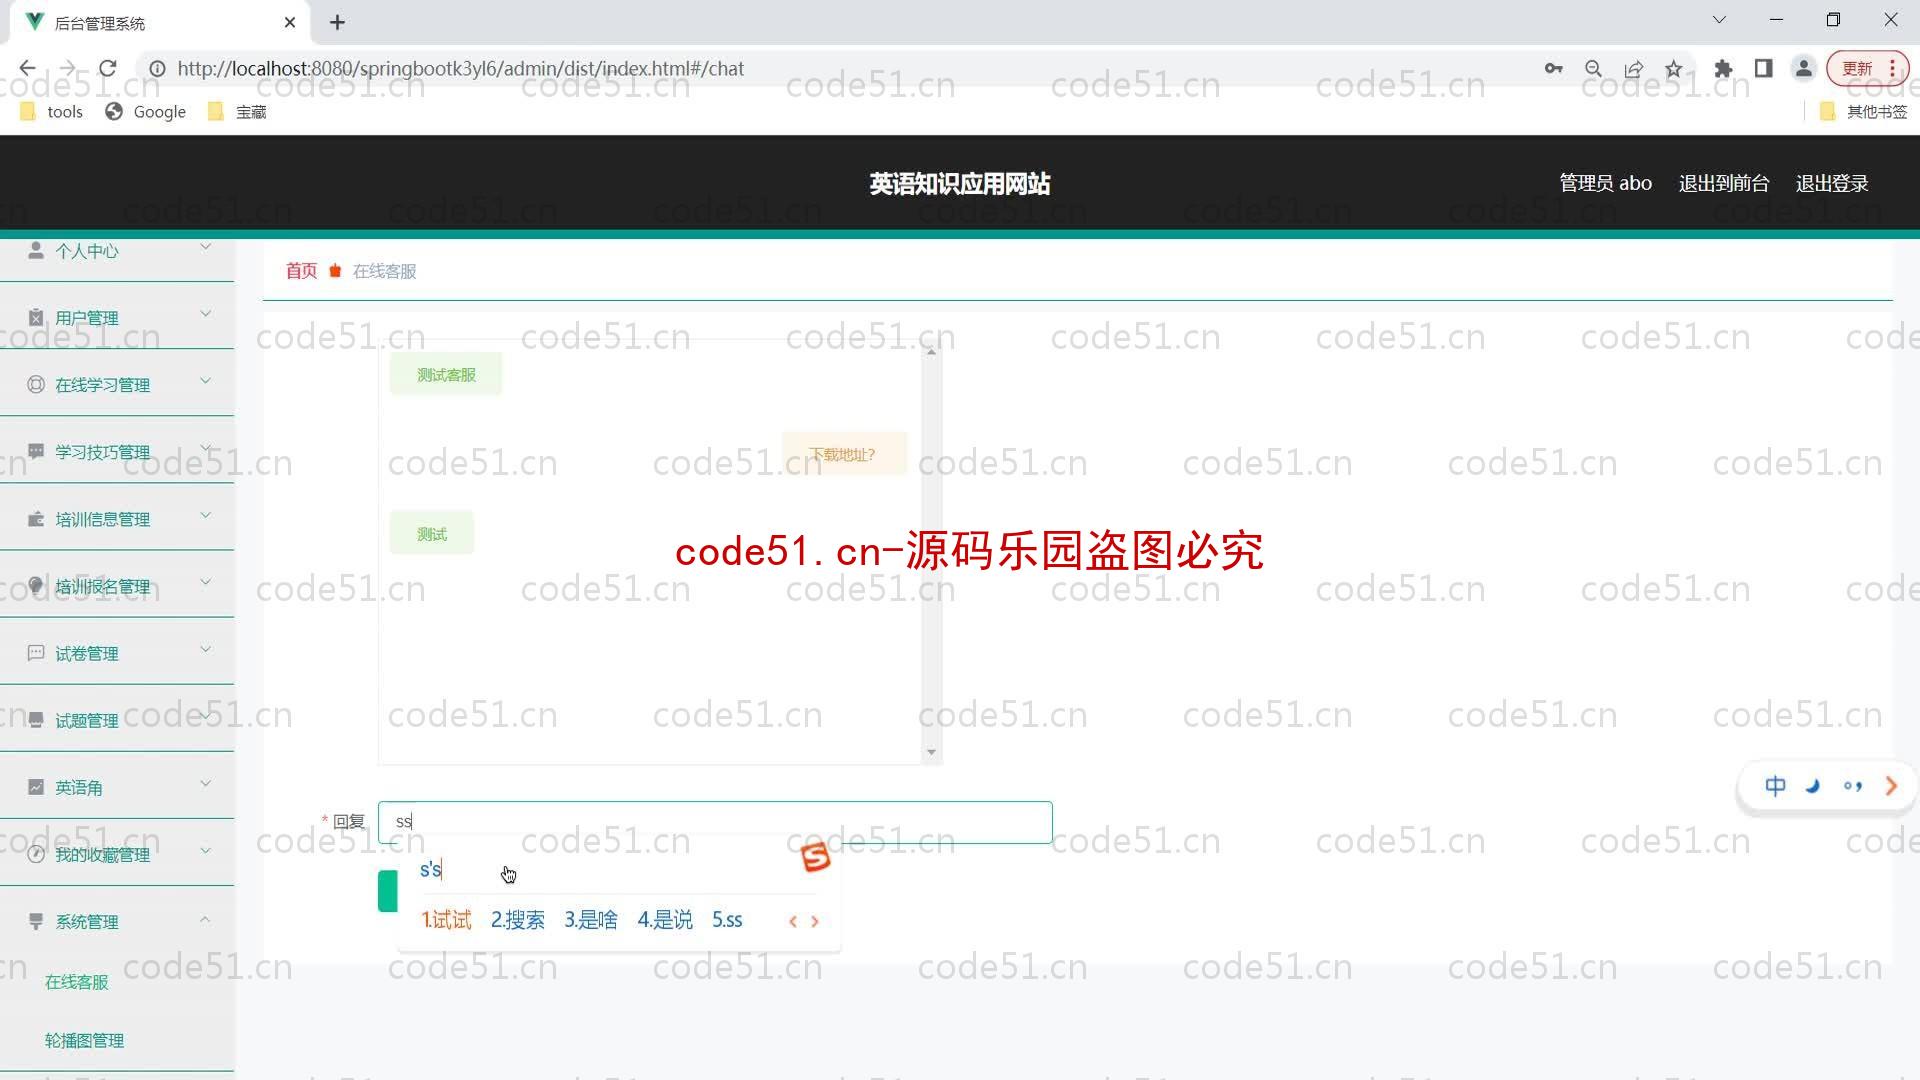This screenshot has width=1920, height=1080.
Task: Collapse 系统管理 menu
Action: point(117,921)
